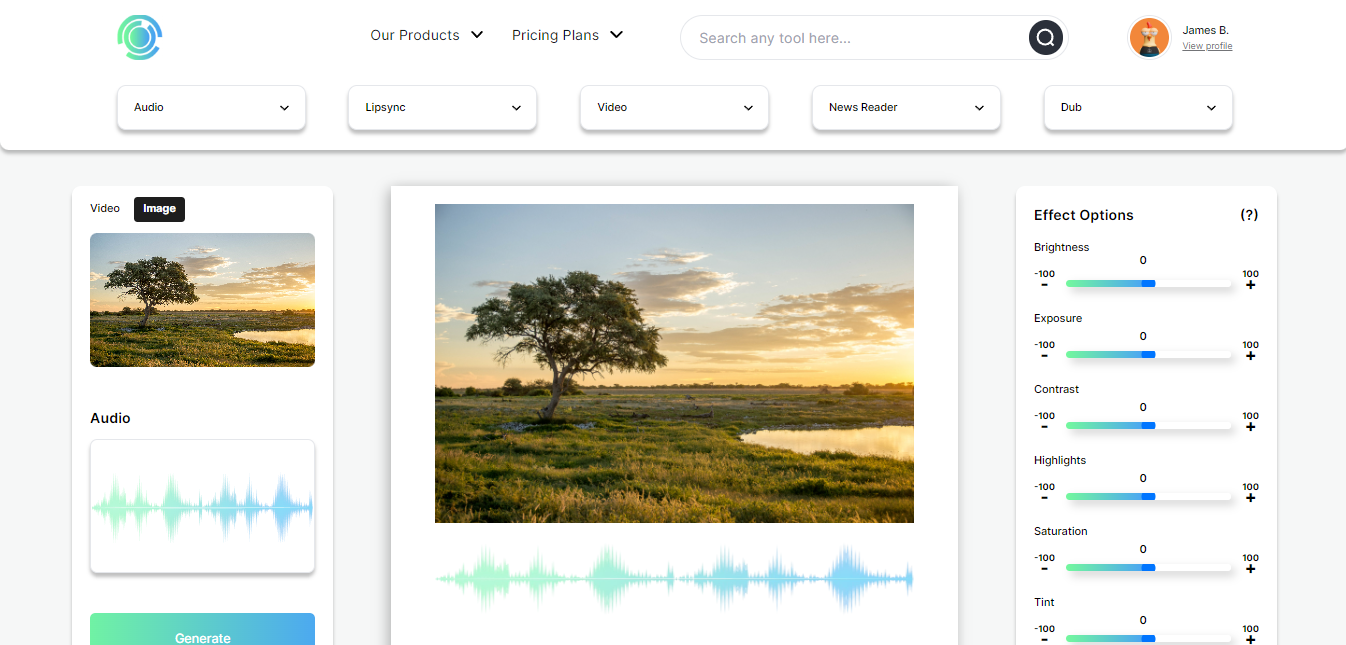Open the Dub dropdown
Viewport: 1346px width, 645px height.
pos(1138,107)
